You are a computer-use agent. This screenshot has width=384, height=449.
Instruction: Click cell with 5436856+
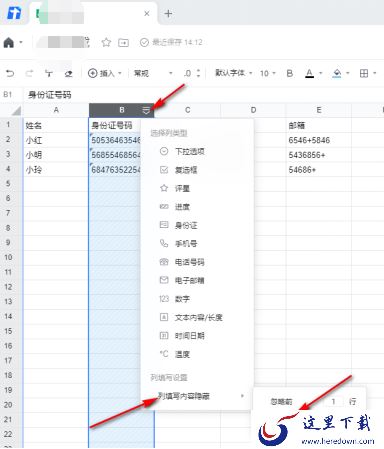[319, 155]
